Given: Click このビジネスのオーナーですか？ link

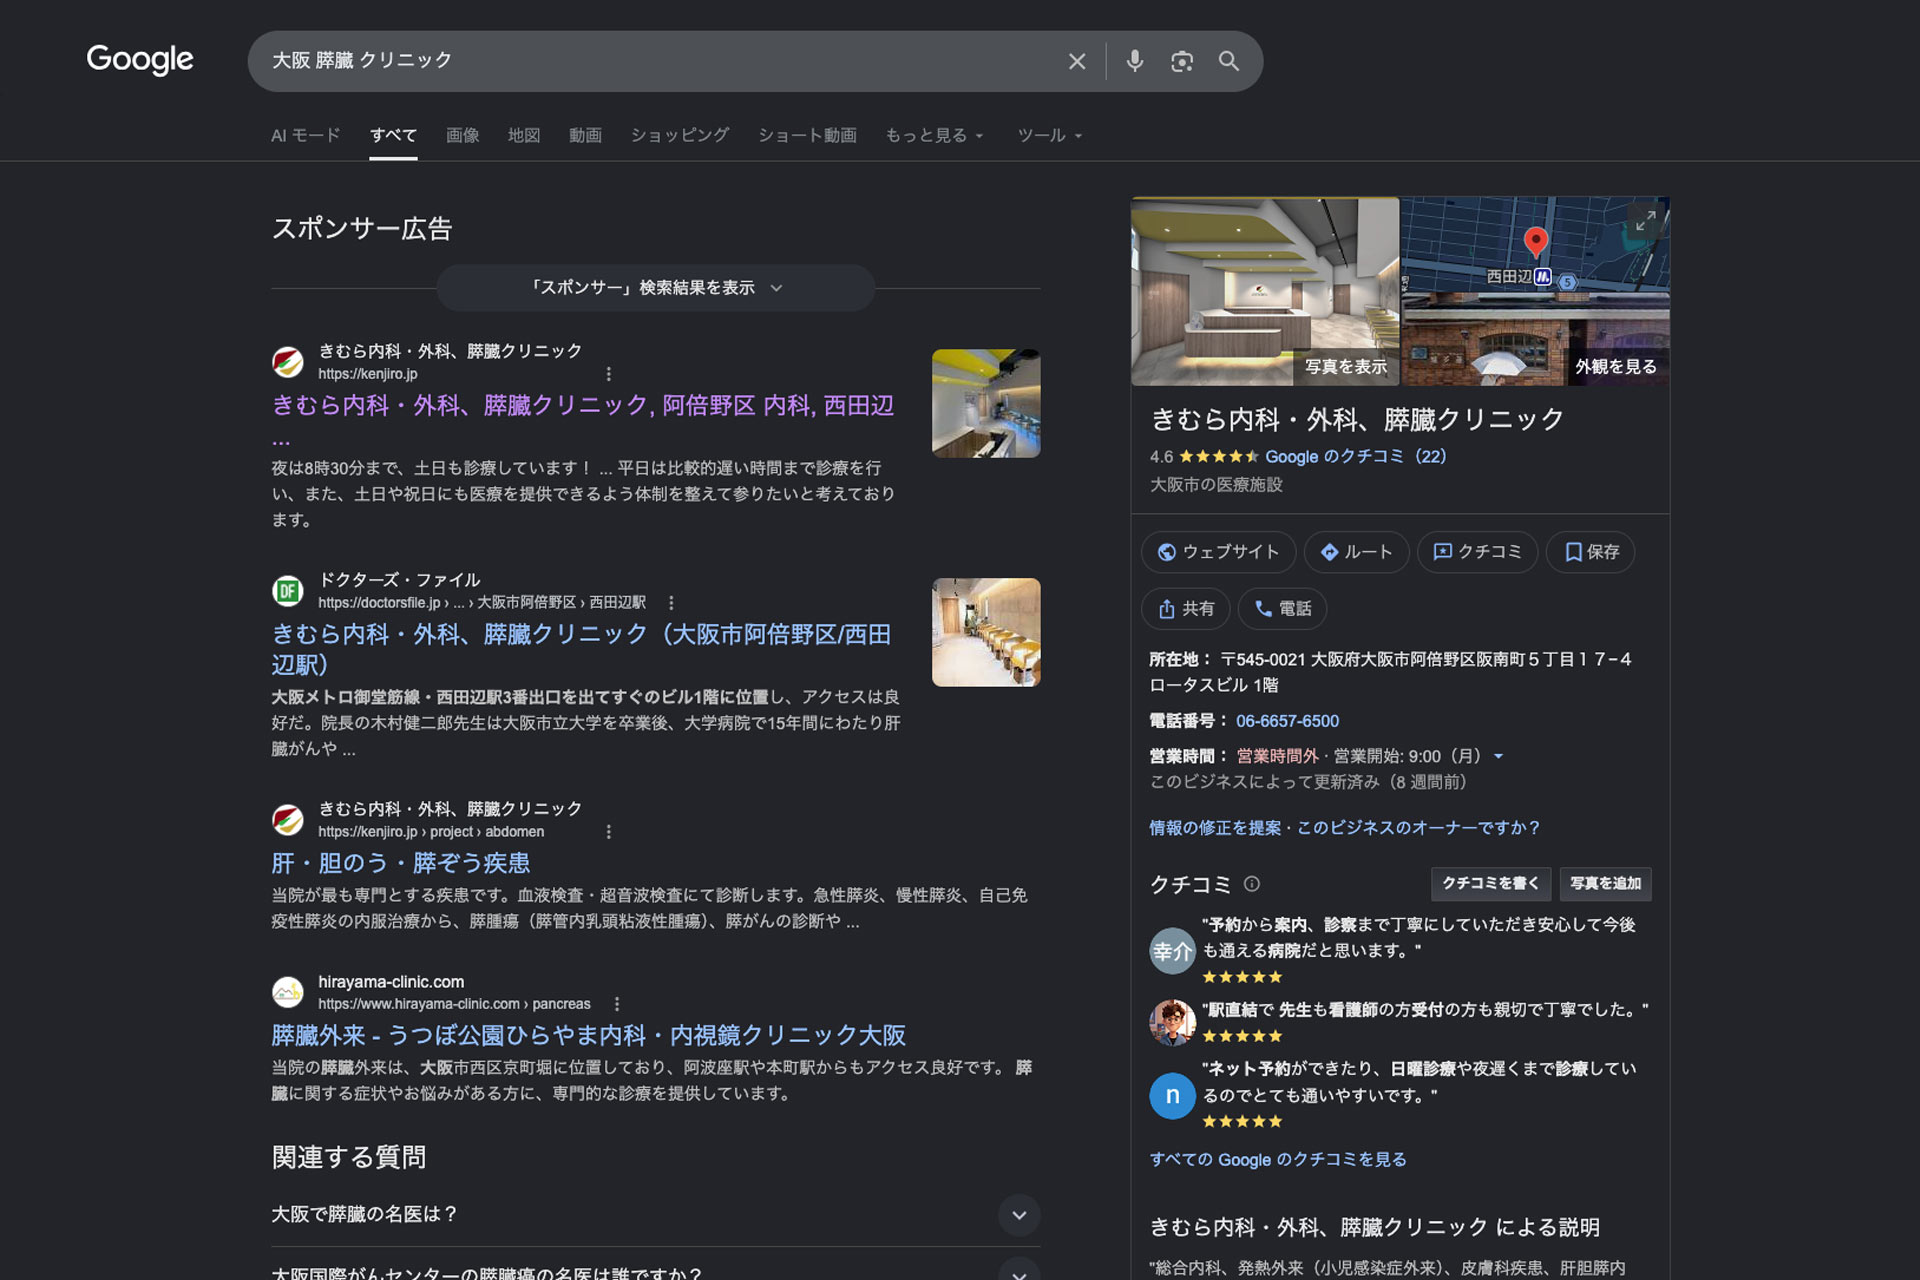Looking at the screenshot, I should pyautogui.click(x=1419, y=828).
